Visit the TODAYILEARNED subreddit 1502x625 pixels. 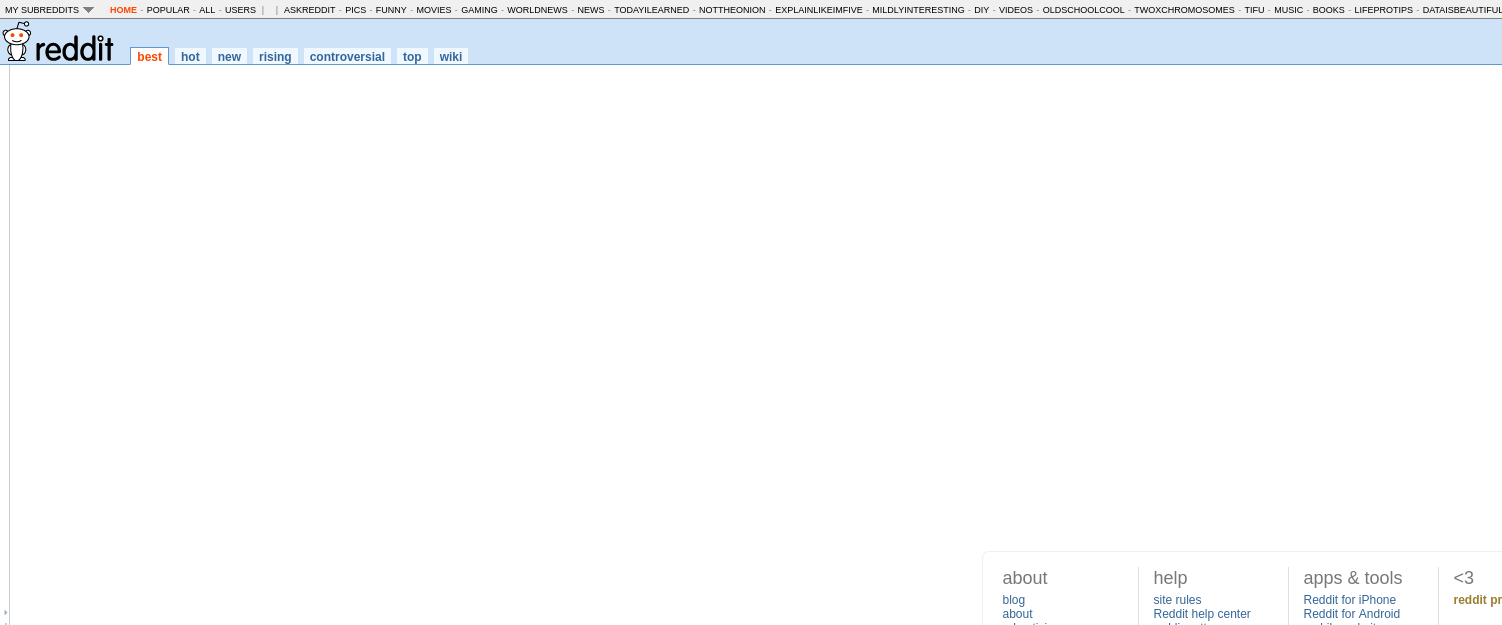(x=652, y=10)
